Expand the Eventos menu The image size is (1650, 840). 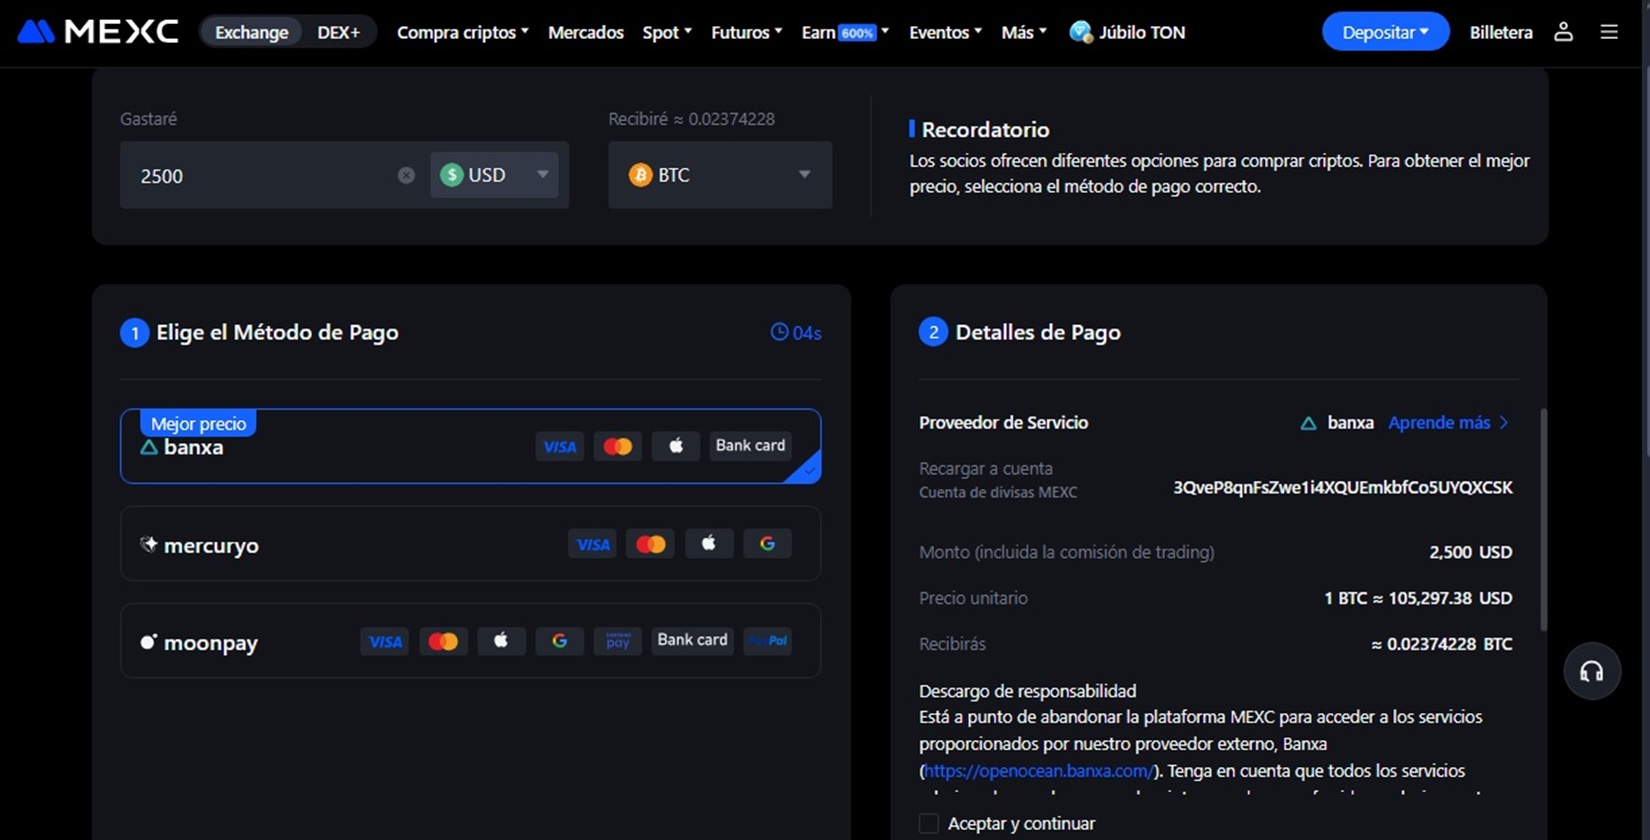tap(945, 32)
